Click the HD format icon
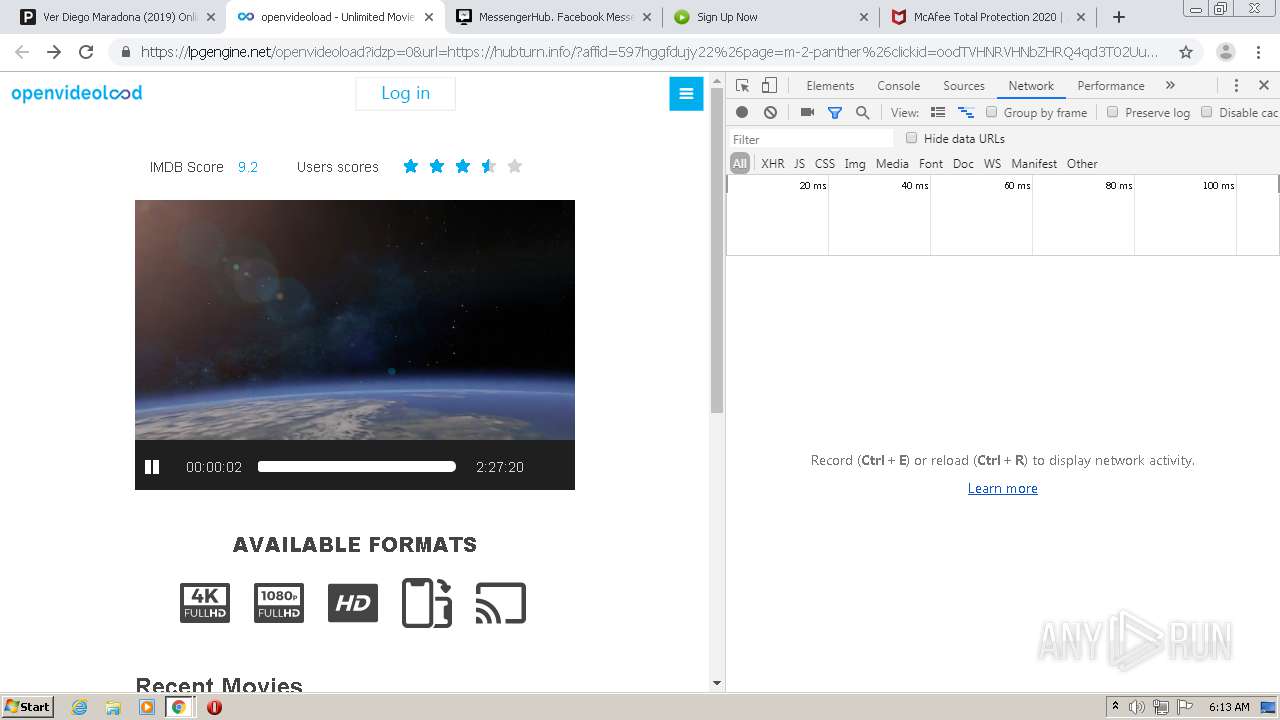 pyautogui.click(x=353, y=603)
